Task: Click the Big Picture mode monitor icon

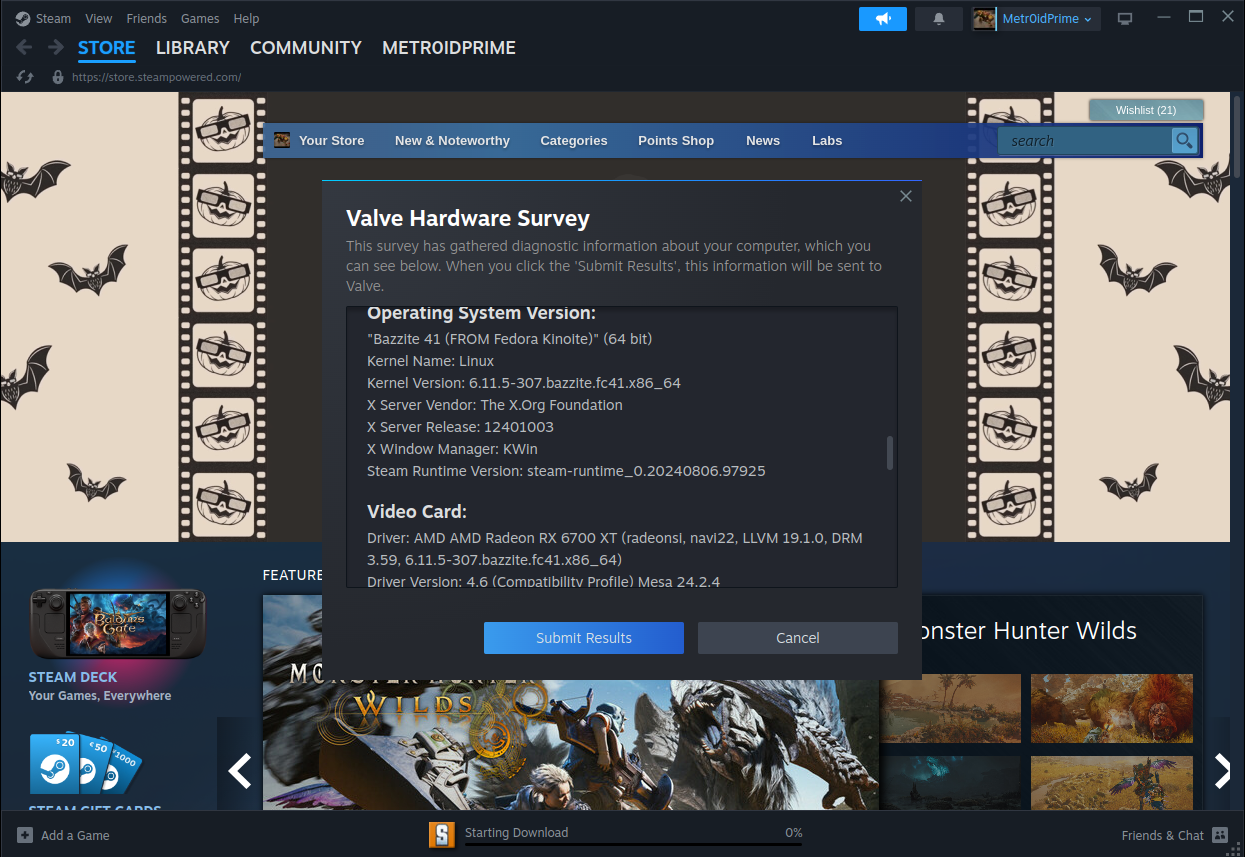Action: point(1125,19)
